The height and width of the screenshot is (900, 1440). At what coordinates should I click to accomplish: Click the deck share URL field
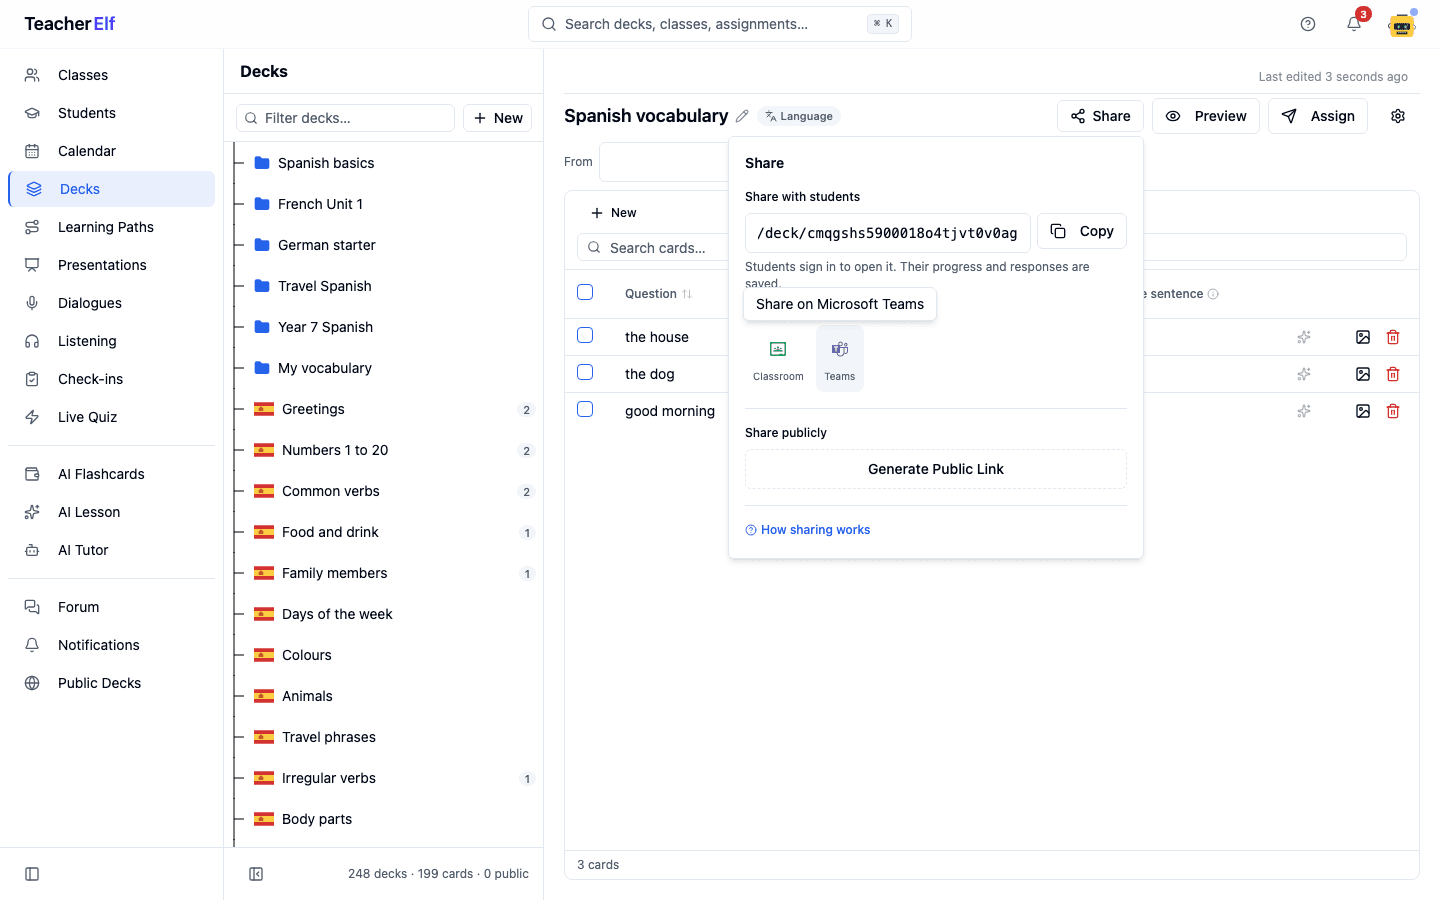click(888, 233)
